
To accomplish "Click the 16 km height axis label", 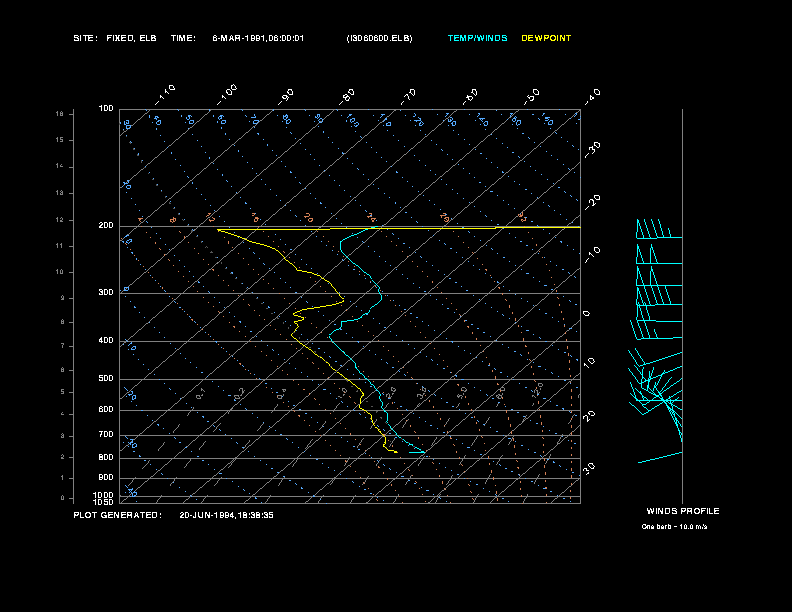I will [x=60, y=114].
